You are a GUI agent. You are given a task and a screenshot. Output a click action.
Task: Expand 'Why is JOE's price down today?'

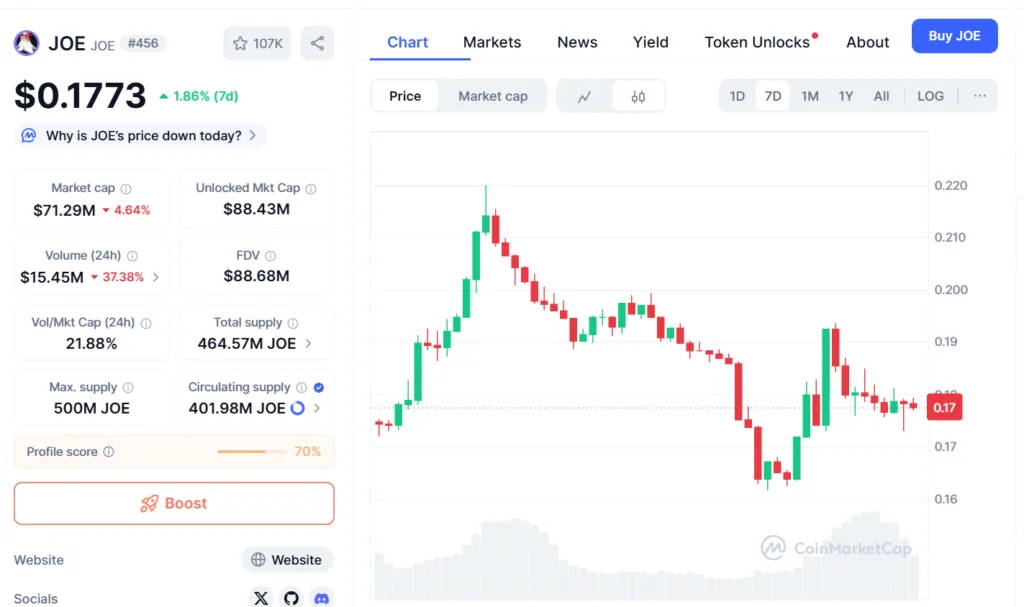coord(139,134)
